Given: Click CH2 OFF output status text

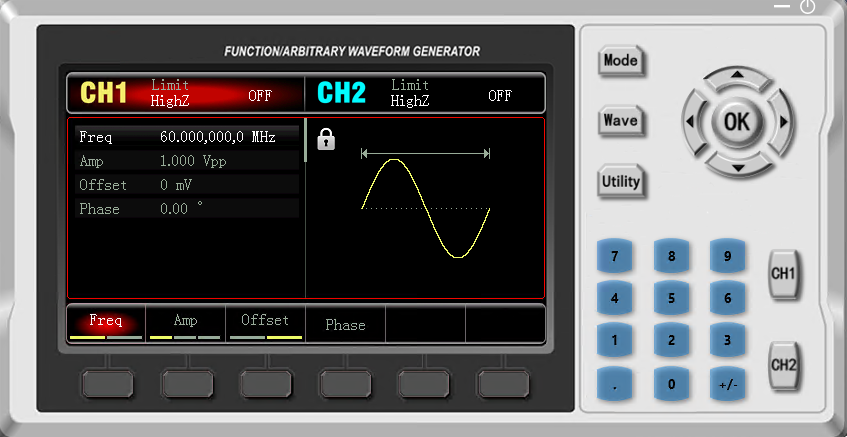Looking at the screenshot, I should [500, 96].
